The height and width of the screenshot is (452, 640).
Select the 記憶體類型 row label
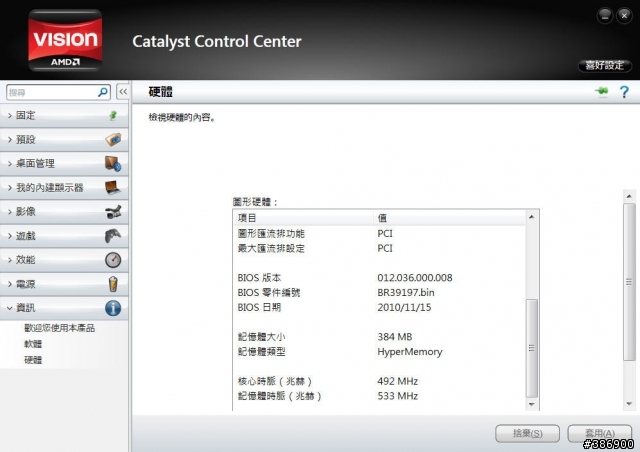coord(261,352)
